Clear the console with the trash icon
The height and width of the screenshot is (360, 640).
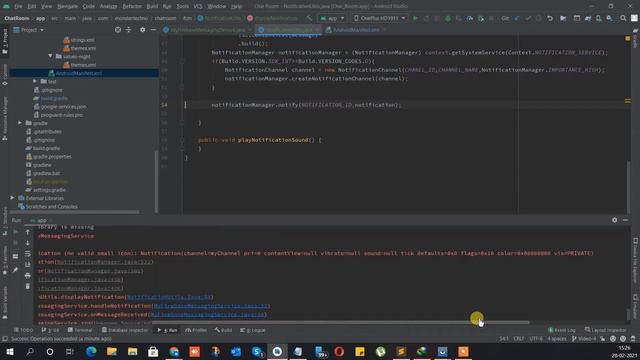tap(27, 287)
